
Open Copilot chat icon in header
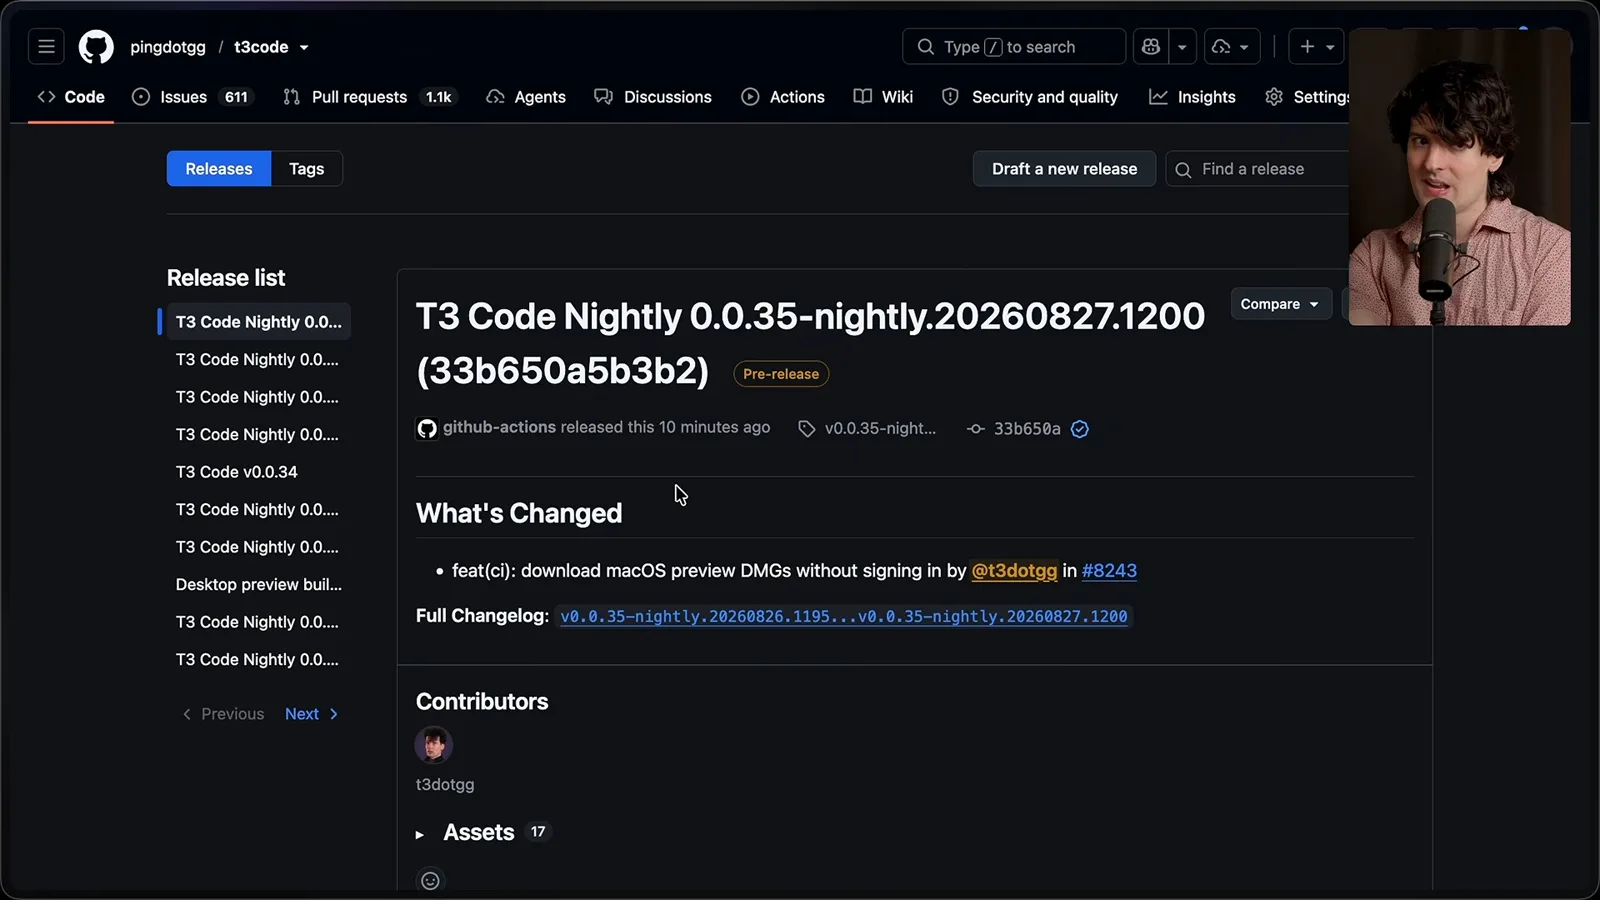1151,47
